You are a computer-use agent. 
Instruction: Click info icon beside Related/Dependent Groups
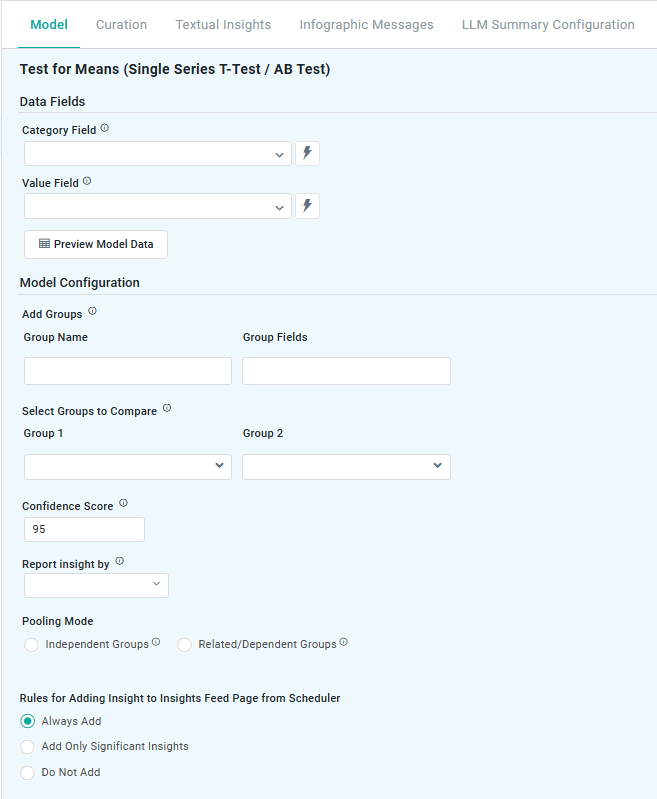(x=344, y=643)
